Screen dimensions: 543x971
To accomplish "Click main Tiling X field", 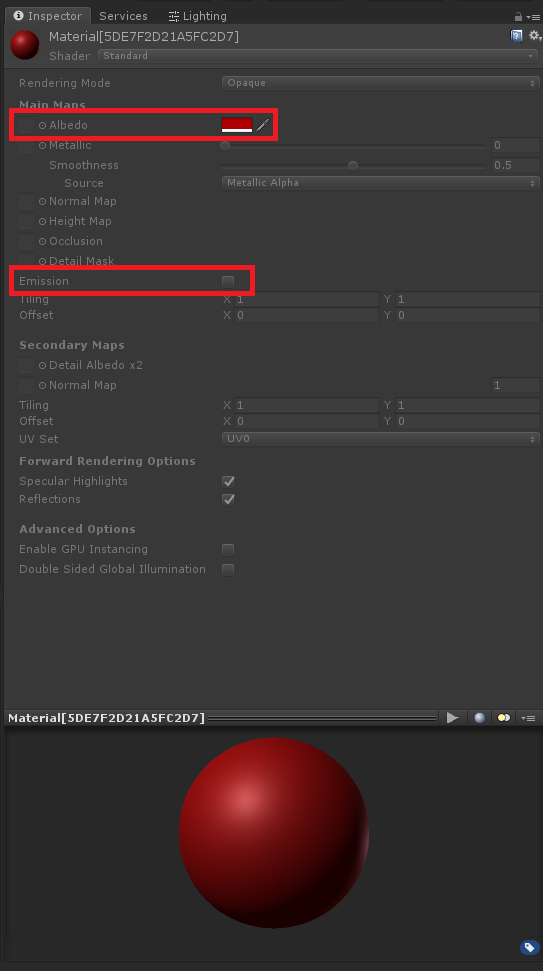I will pyautogui.click(x=306, y=299).
